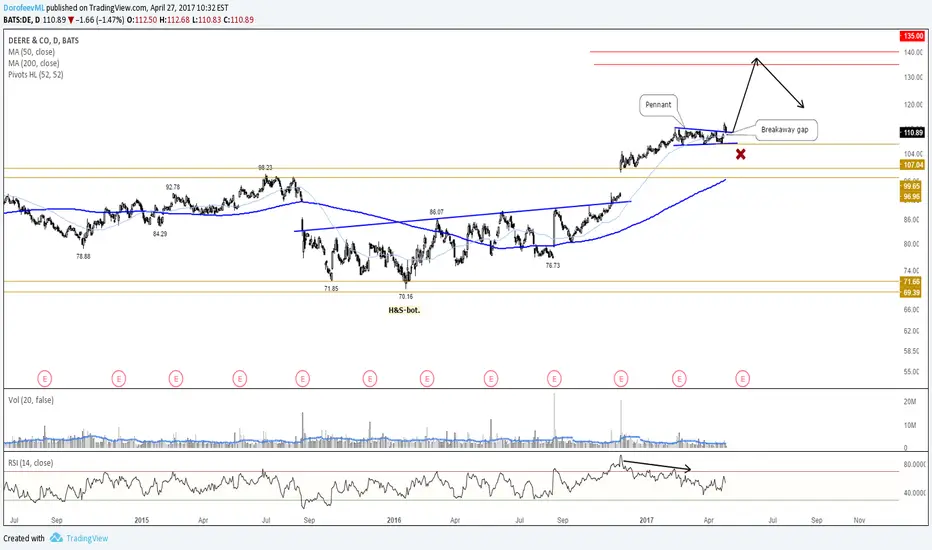The height and width of the screenshot is (550, 932).
Task: Select the Vol (20, false) indicator label
Action: tap(31, 400)
